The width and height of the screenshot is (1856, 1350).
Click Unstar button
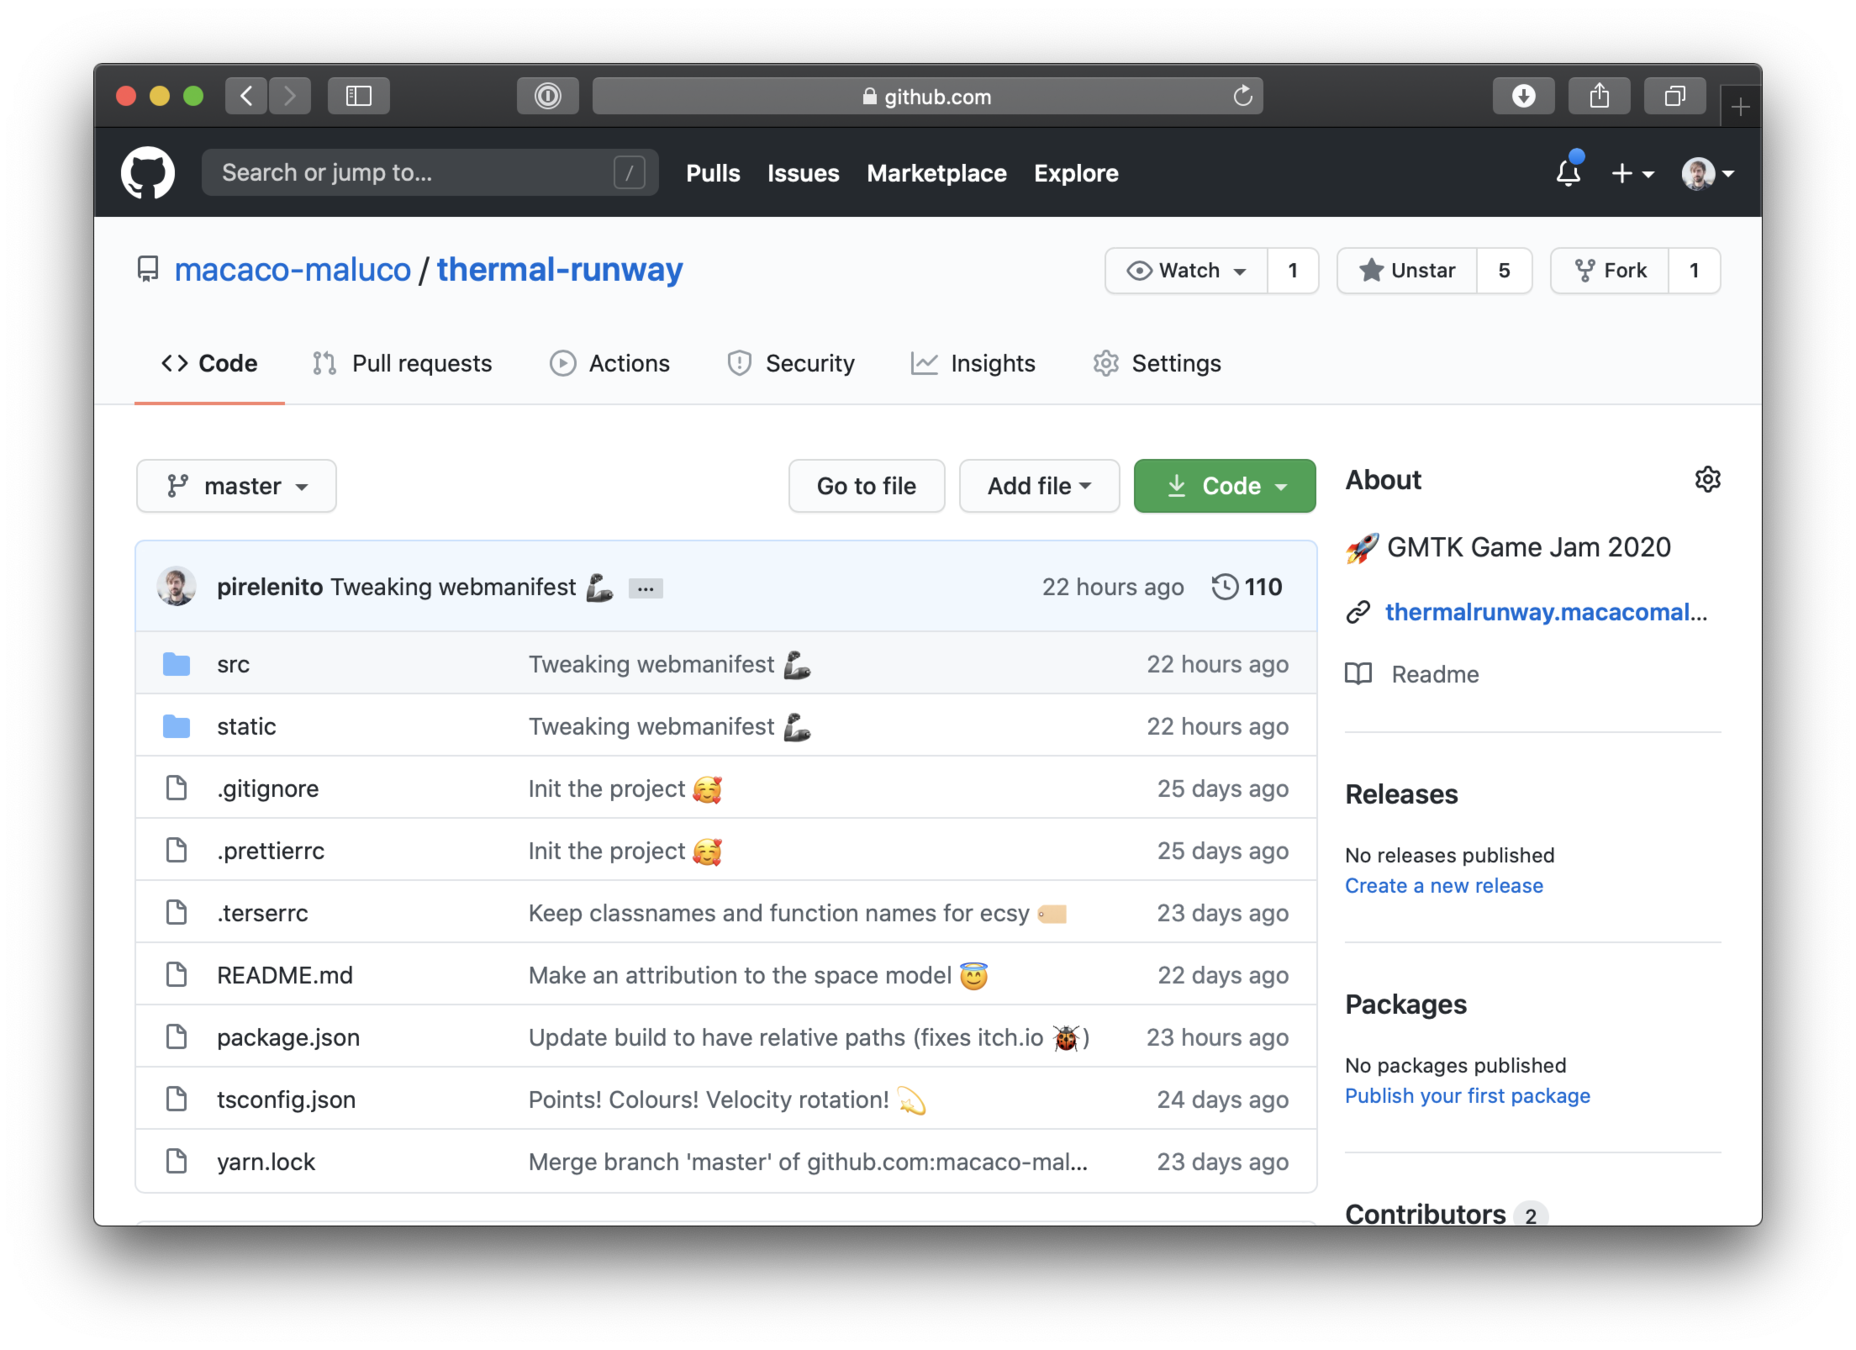pyautogui.click(x=1406, y=270)
